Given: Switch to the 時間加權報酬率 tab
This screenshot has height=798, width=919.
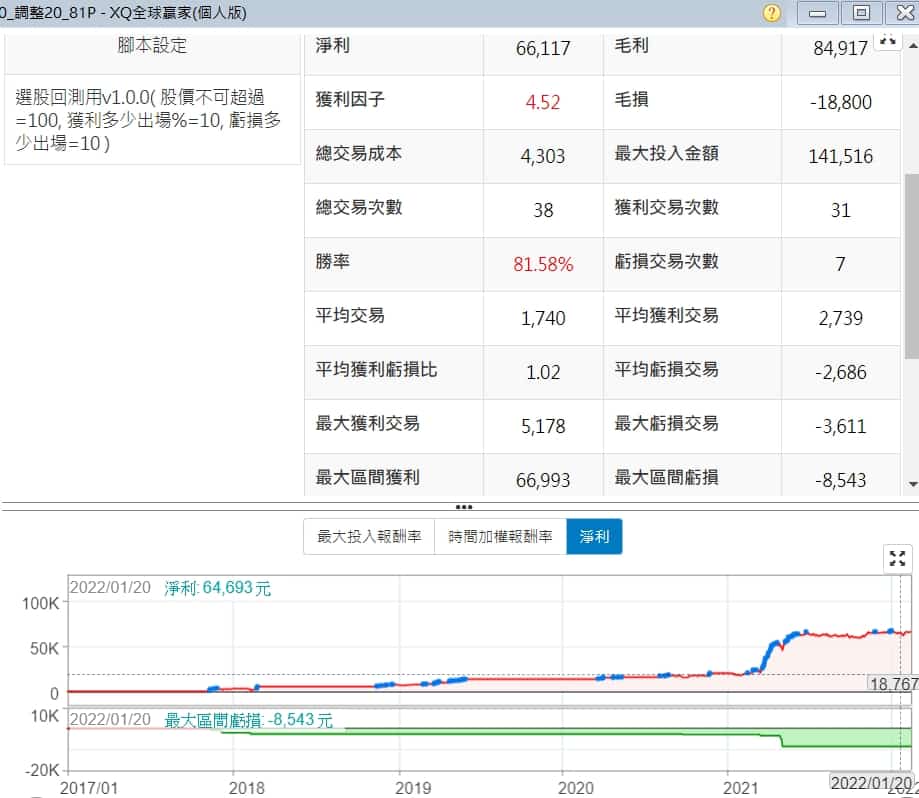Looking at the screenshot, I should tap(500, 537).
